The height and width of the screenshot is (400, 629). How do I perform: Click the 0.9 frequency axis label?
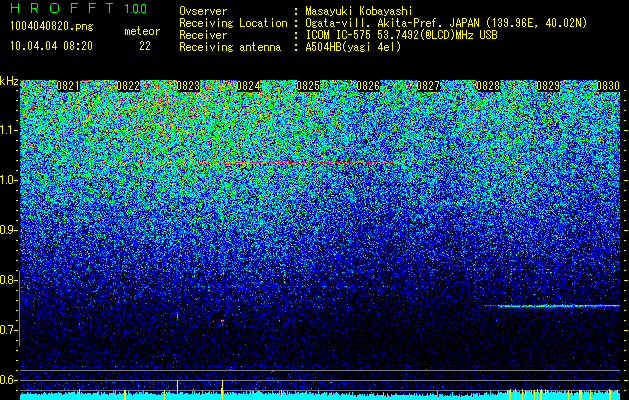pos(8,230)
